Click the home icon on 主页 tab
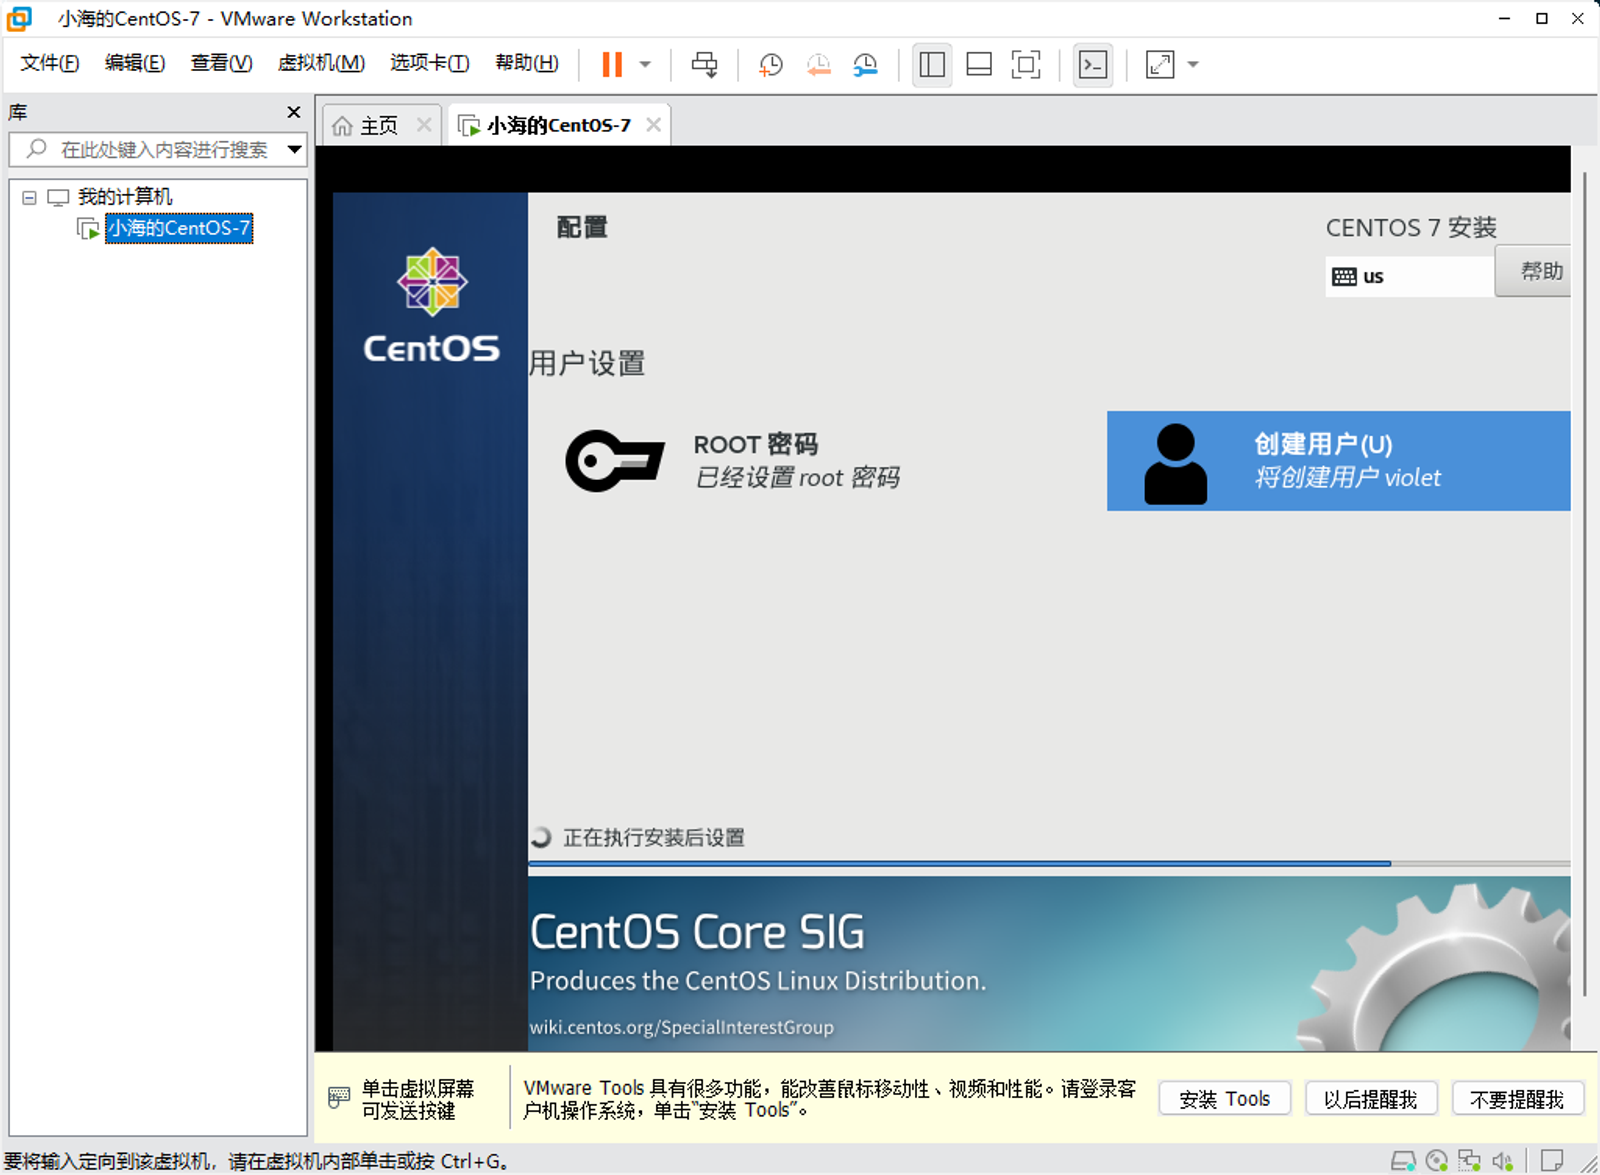Screen dimensions: 1600x1175 (342, 126)
